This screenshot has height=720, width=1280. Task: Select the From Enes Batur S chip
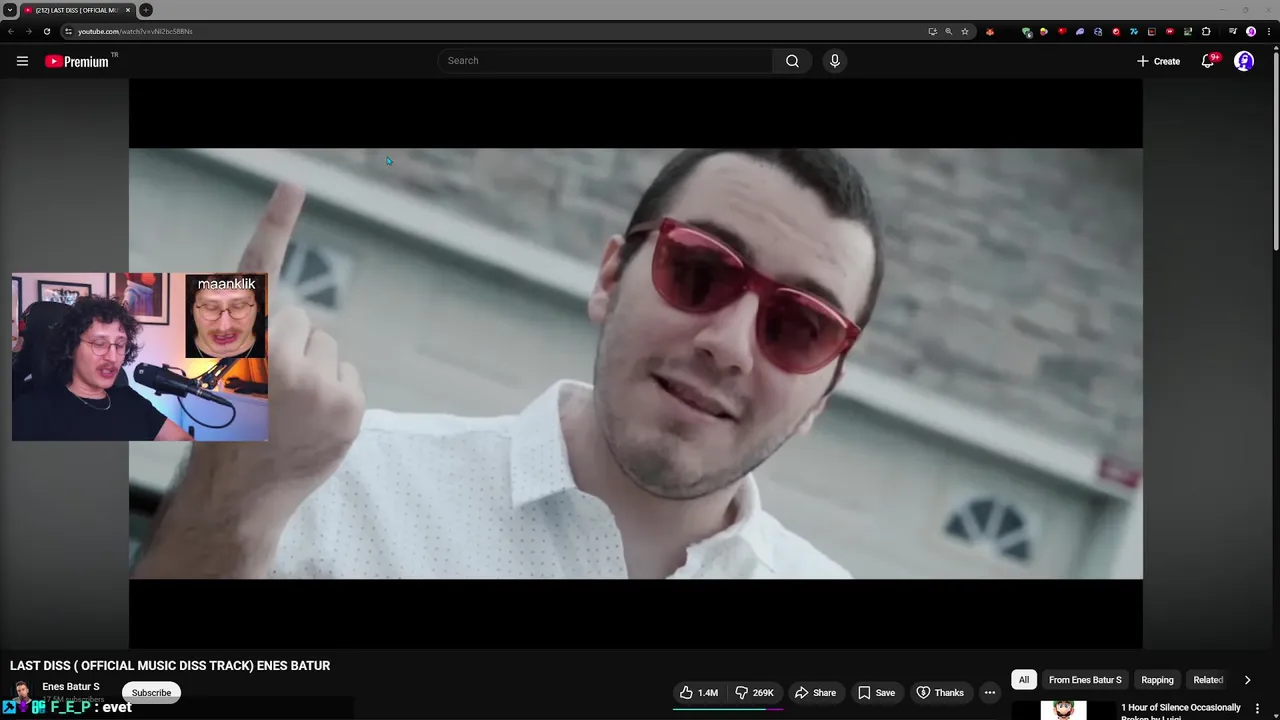tap(1085, 680)
